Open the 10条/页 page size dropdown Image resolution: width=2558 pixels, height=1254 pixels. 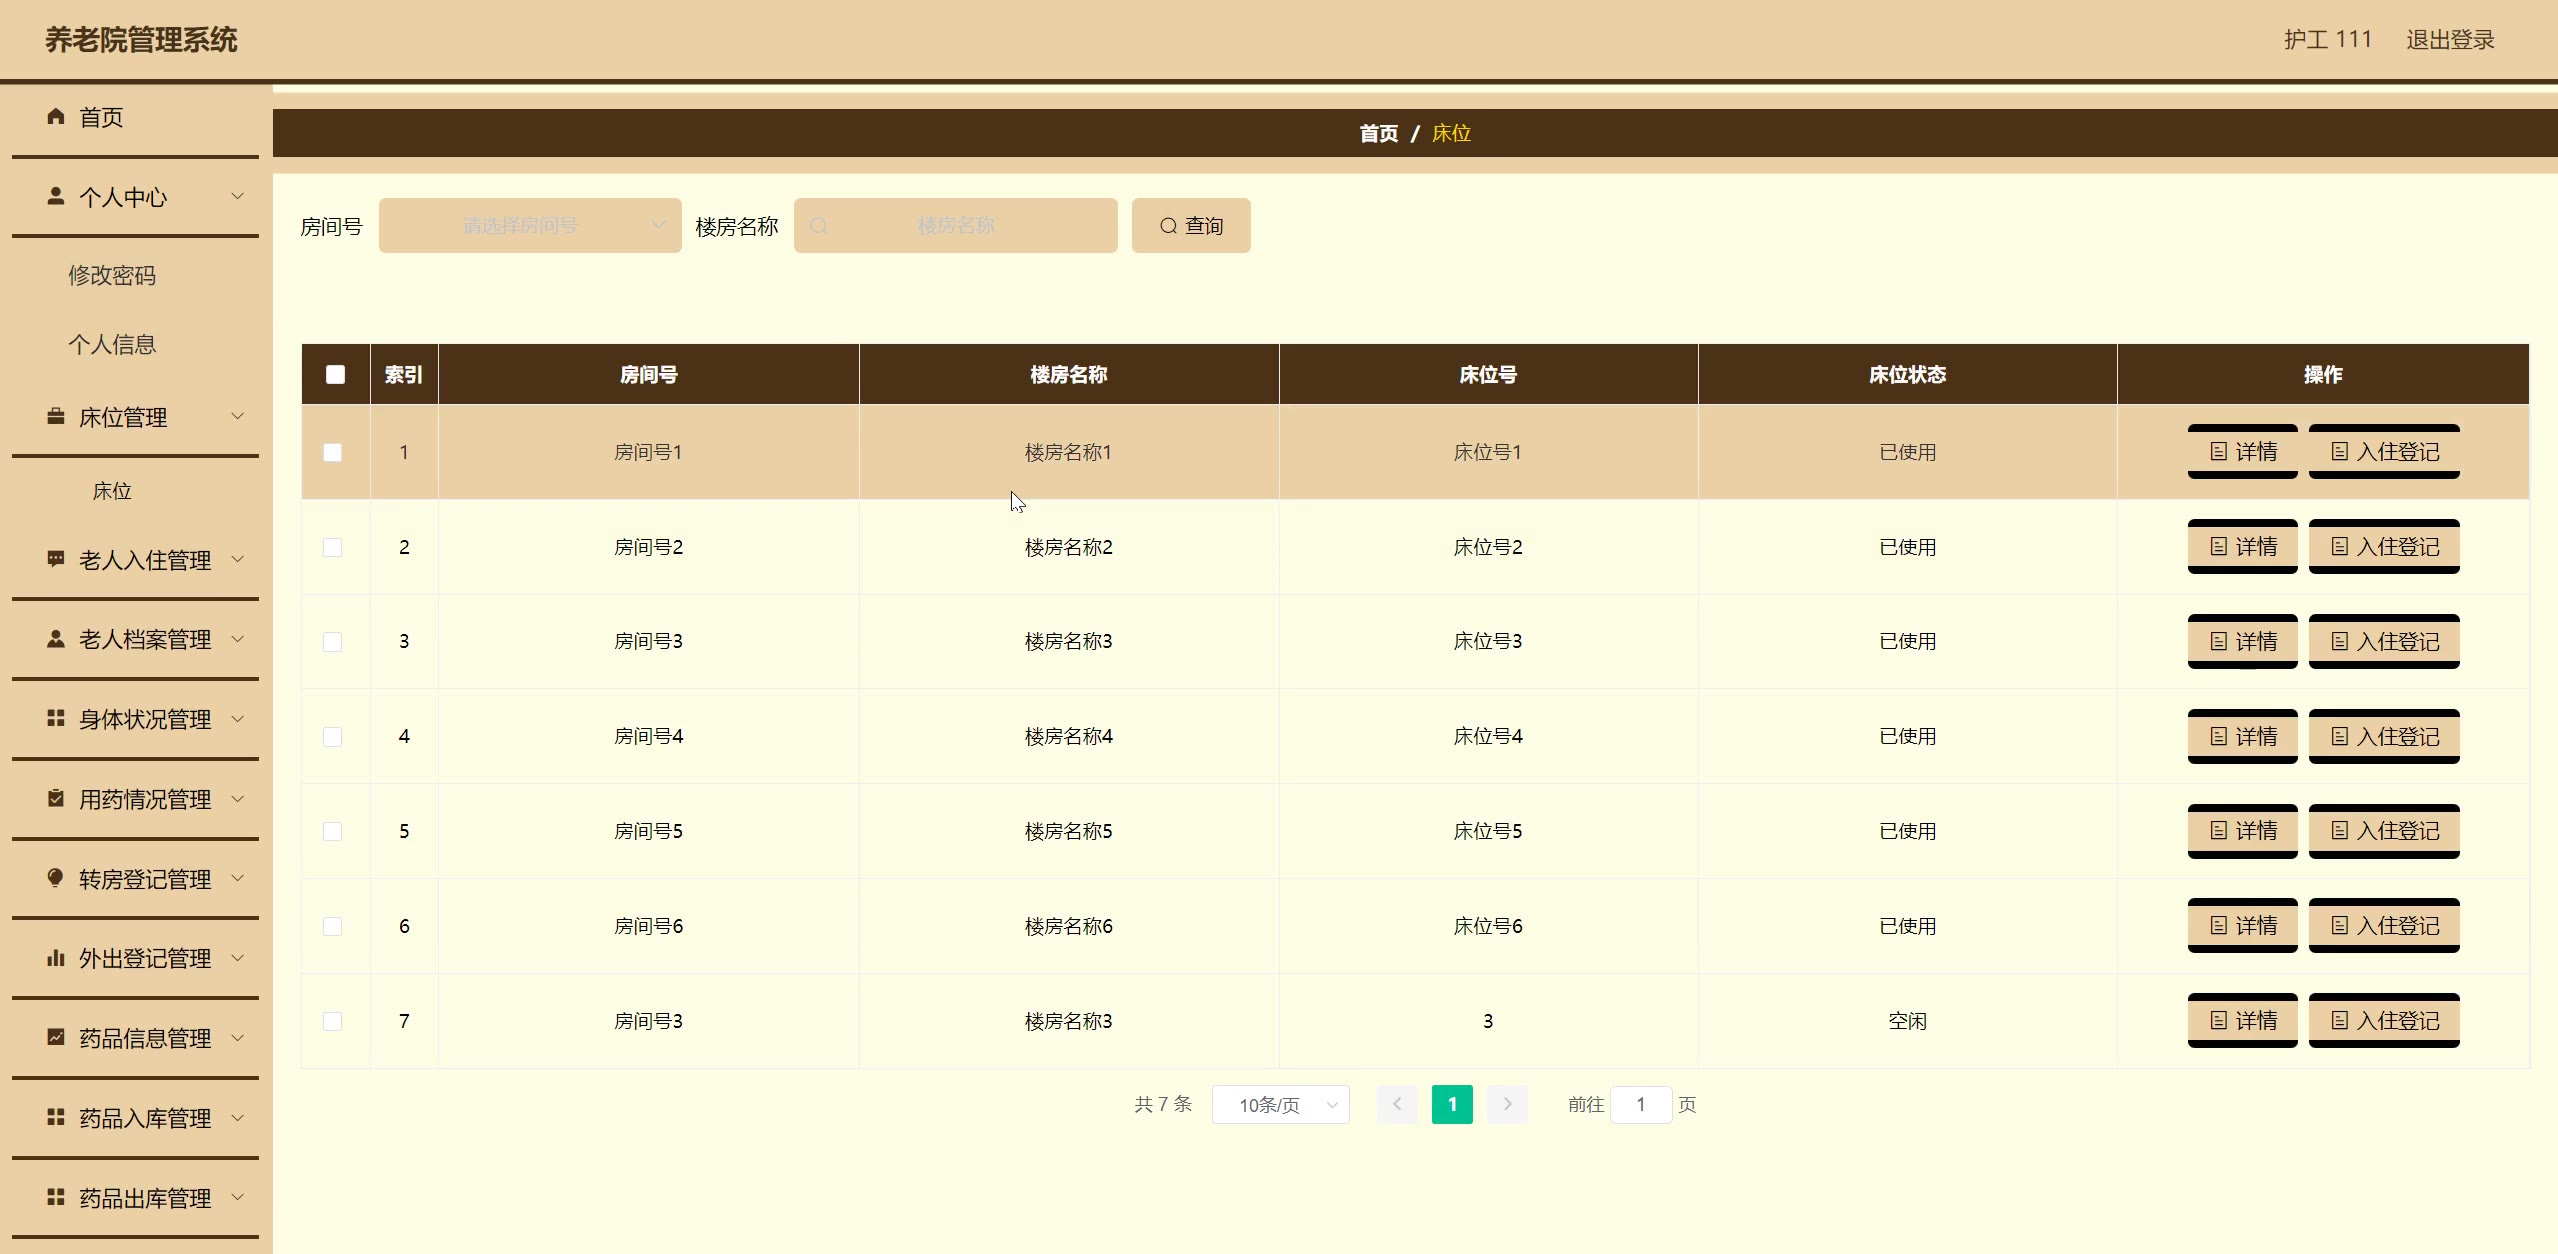[x=1280, y=1105]
